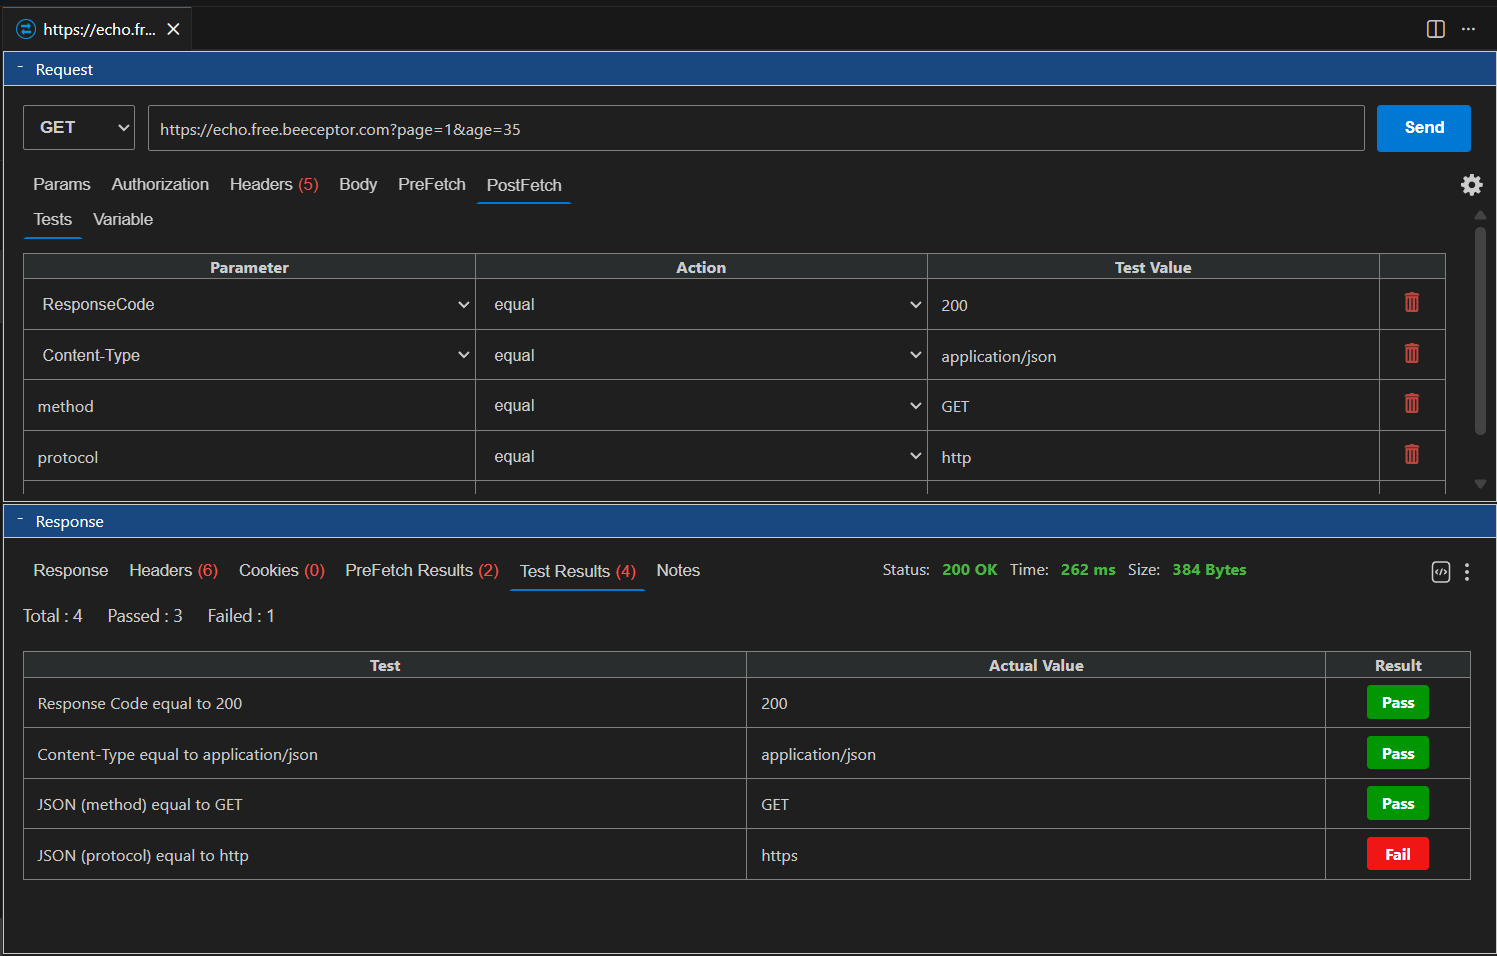Open the response code snippet icon
This screenshot has height=956, width=1497.
tap(1440, 572)
